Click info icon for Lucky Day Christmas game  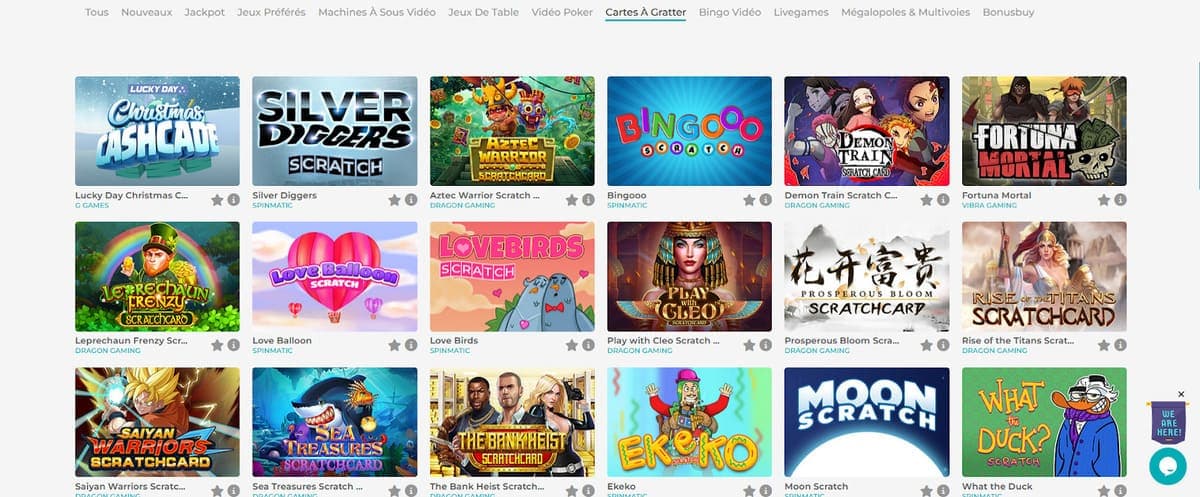pyautogui.click(x=233, y=200)
